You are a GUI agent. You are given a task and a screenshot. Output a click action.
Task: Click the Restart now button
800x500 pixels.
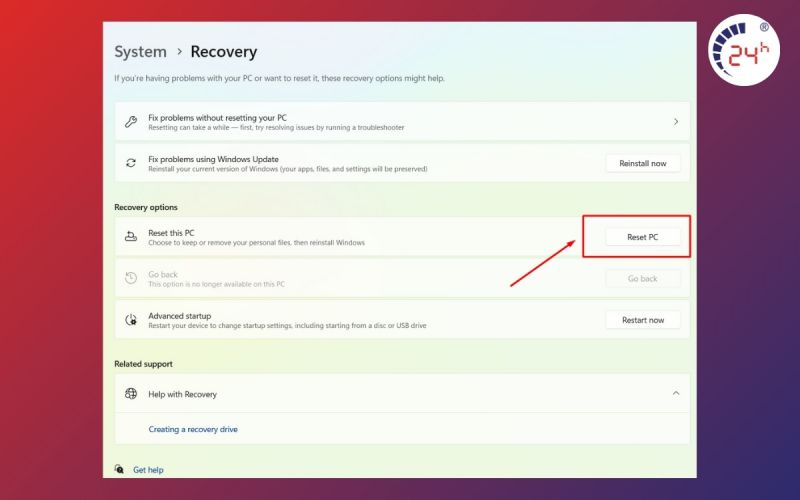tap(643, 320)
